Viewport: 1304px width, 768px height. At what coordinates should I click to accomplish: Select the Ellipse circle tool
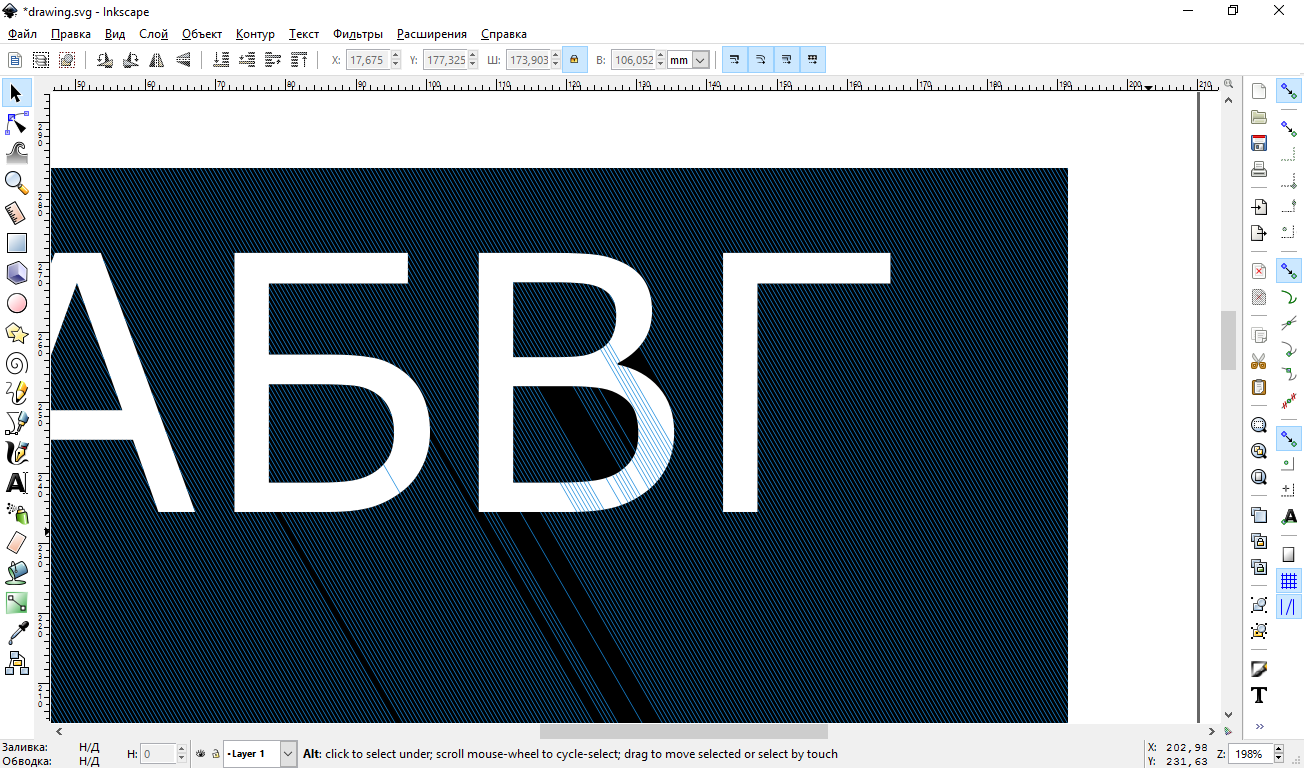(16, 303)
